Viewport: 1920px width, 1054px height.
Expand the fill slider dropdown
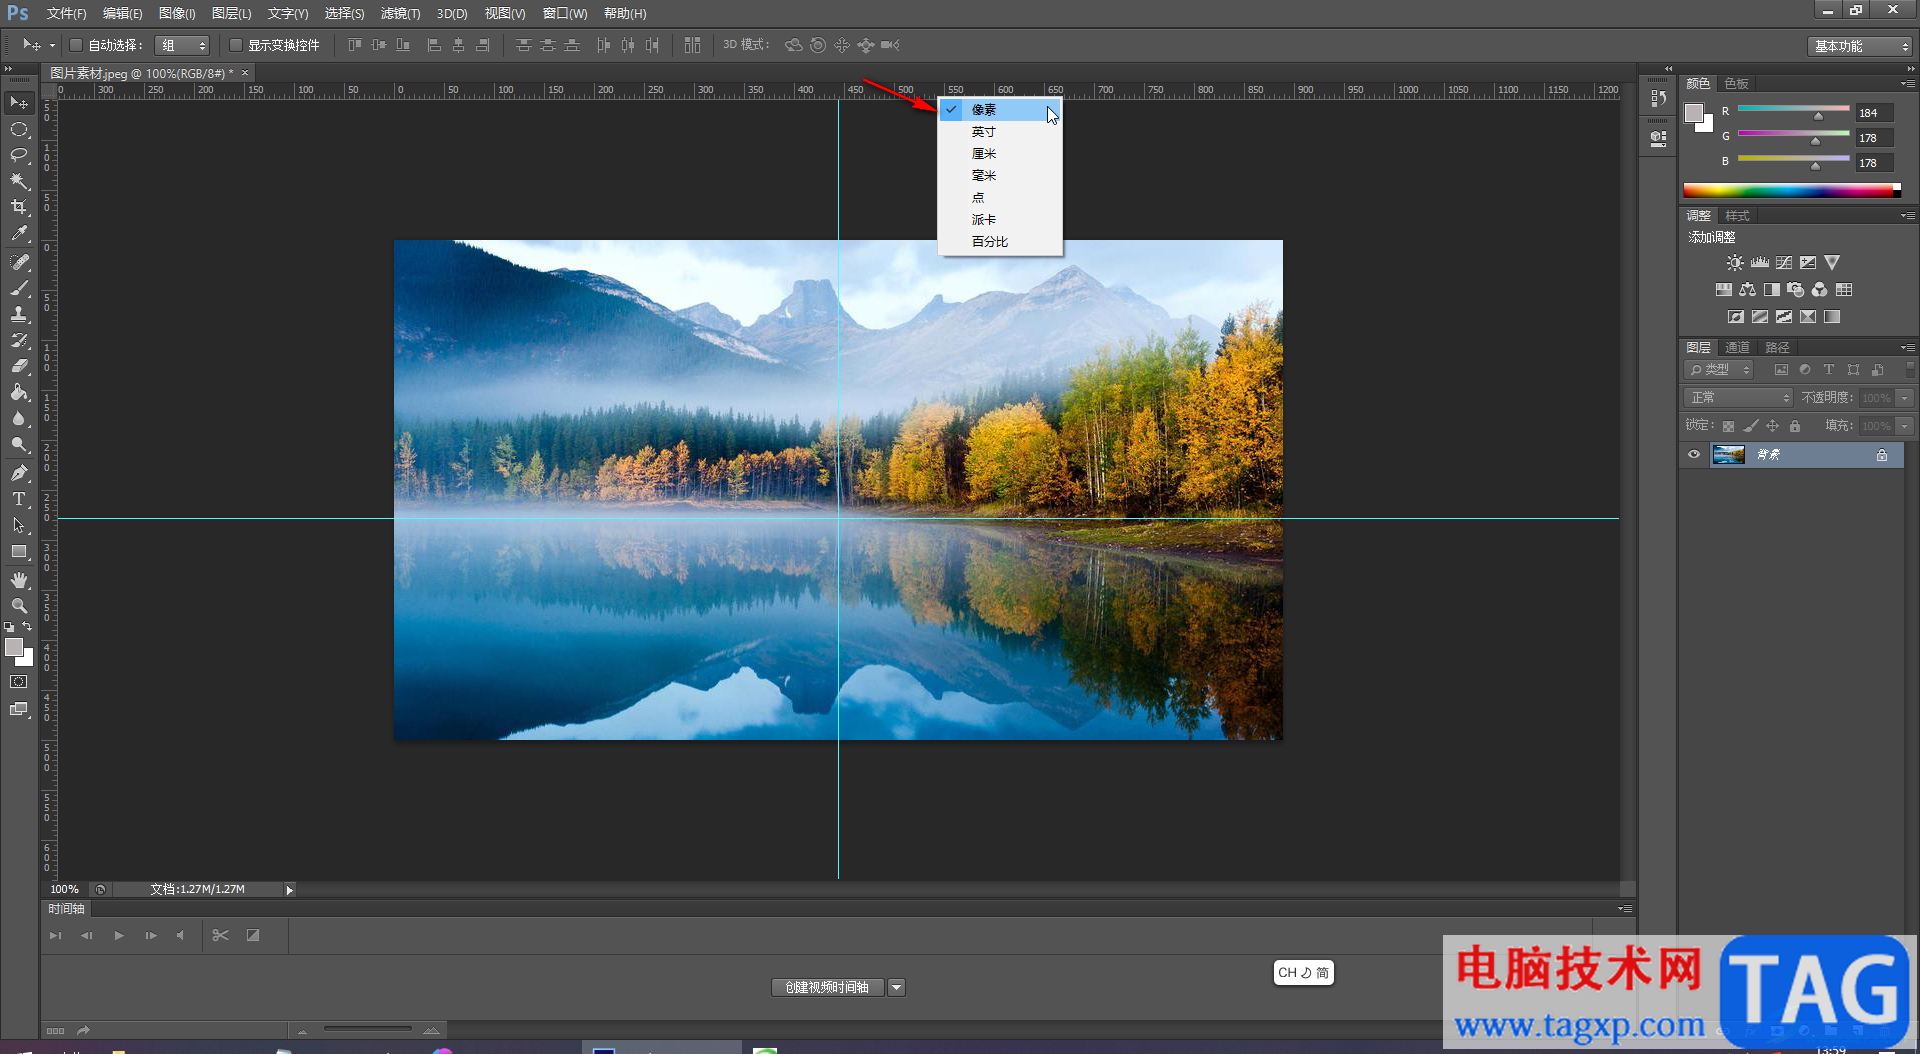tap(1905, 426)
